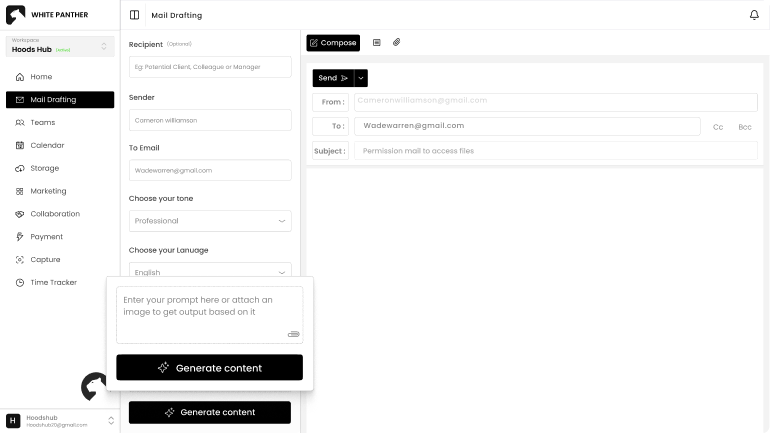Click the Hoodshub avatar icon
The image size is (770, 433).
coord(13,421)
